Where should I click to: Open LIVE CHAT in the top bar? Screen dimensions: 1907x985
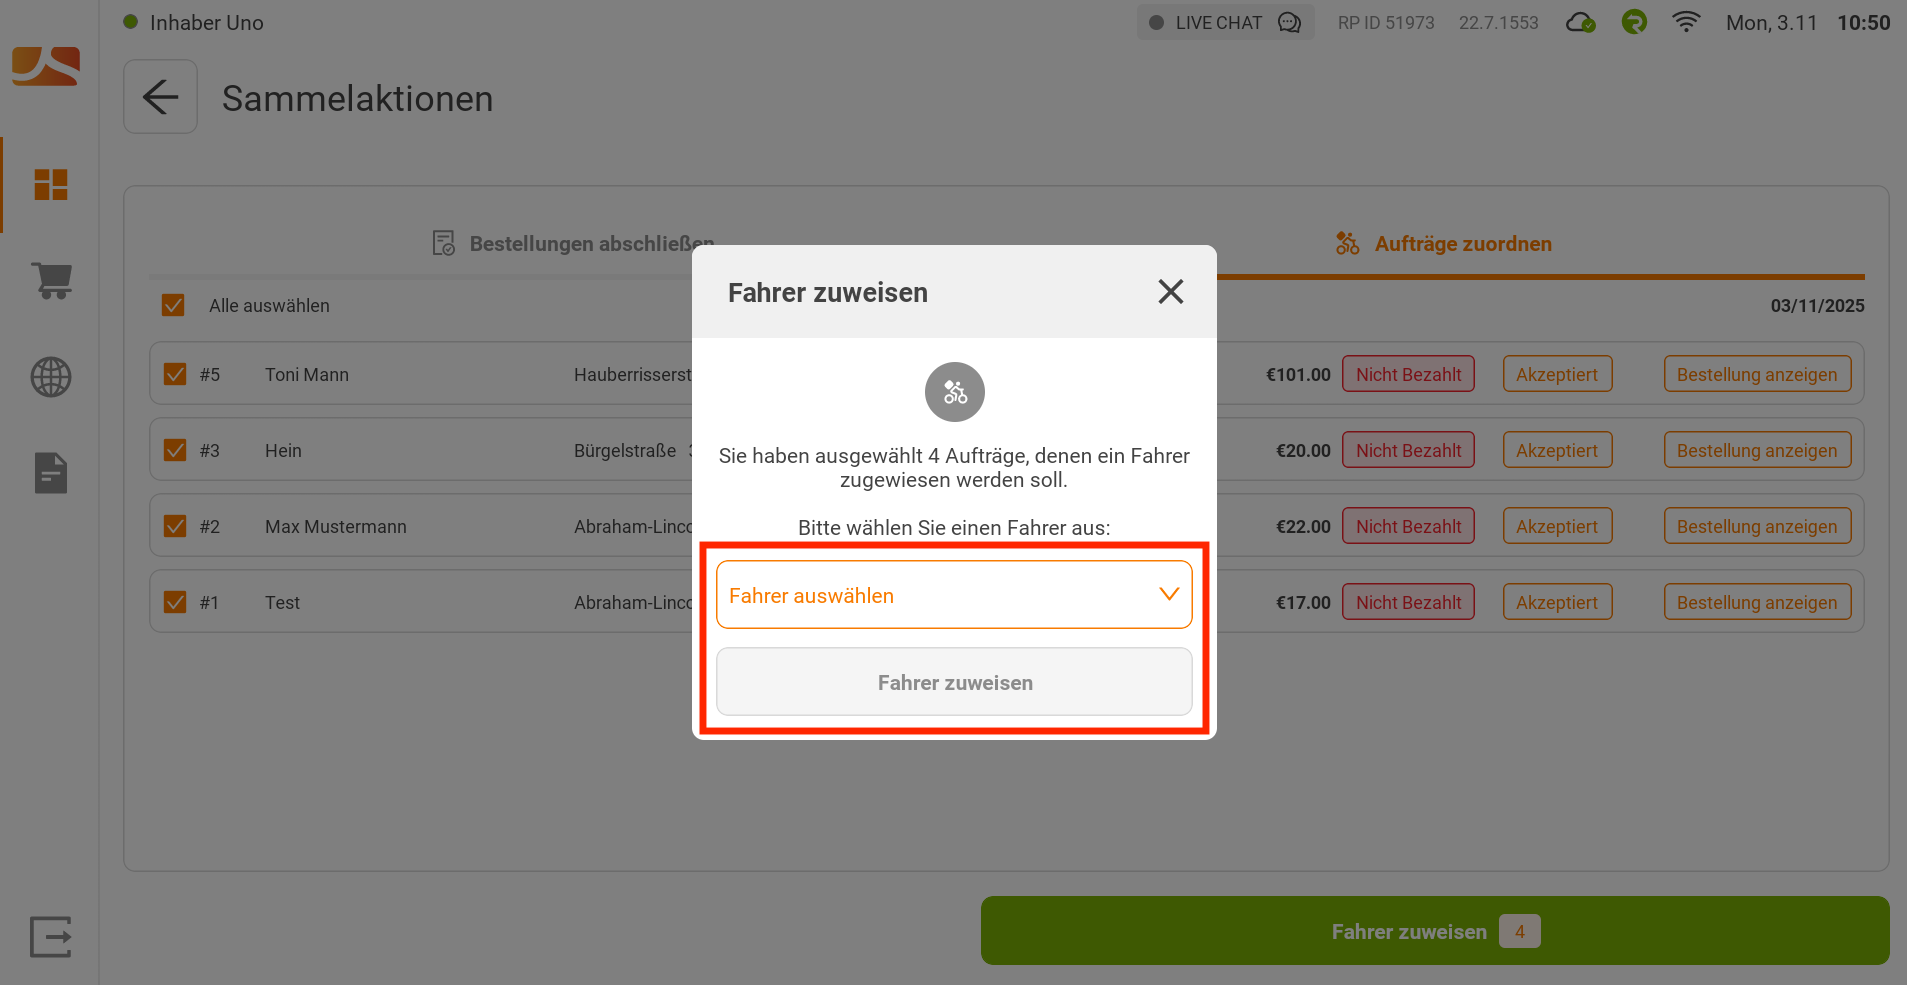(1224, 22)
